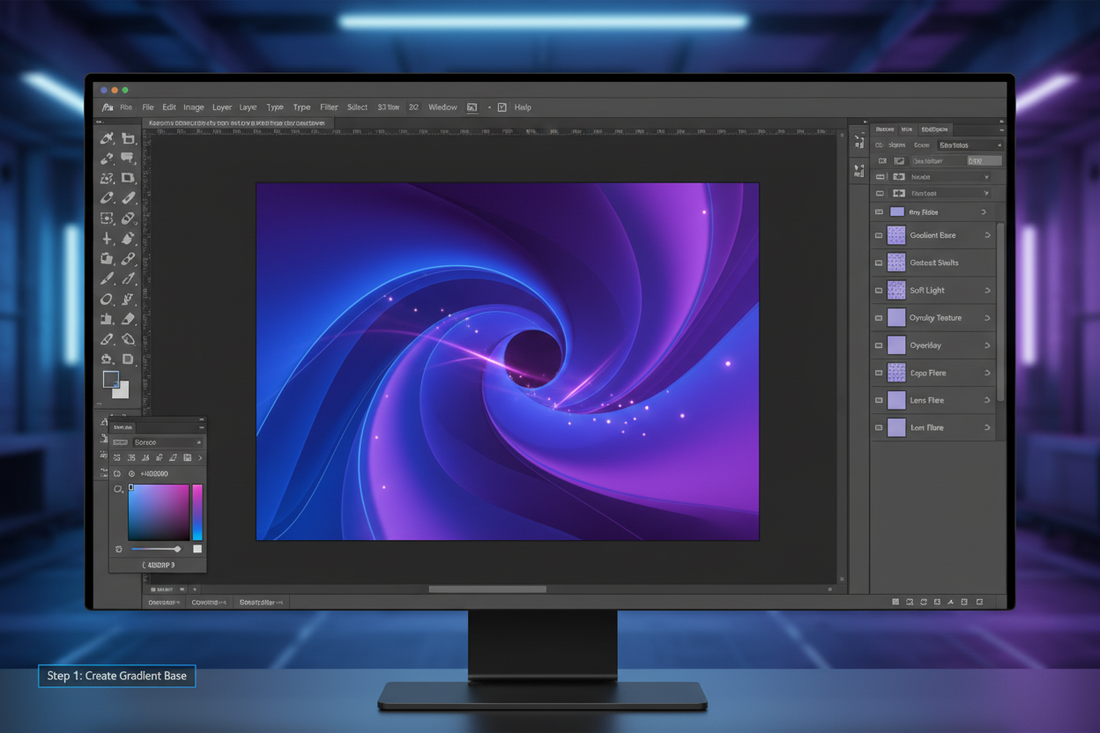1100x733 pixels.
Task: Hide the Gradient Base layer
Action: (880, 235)
